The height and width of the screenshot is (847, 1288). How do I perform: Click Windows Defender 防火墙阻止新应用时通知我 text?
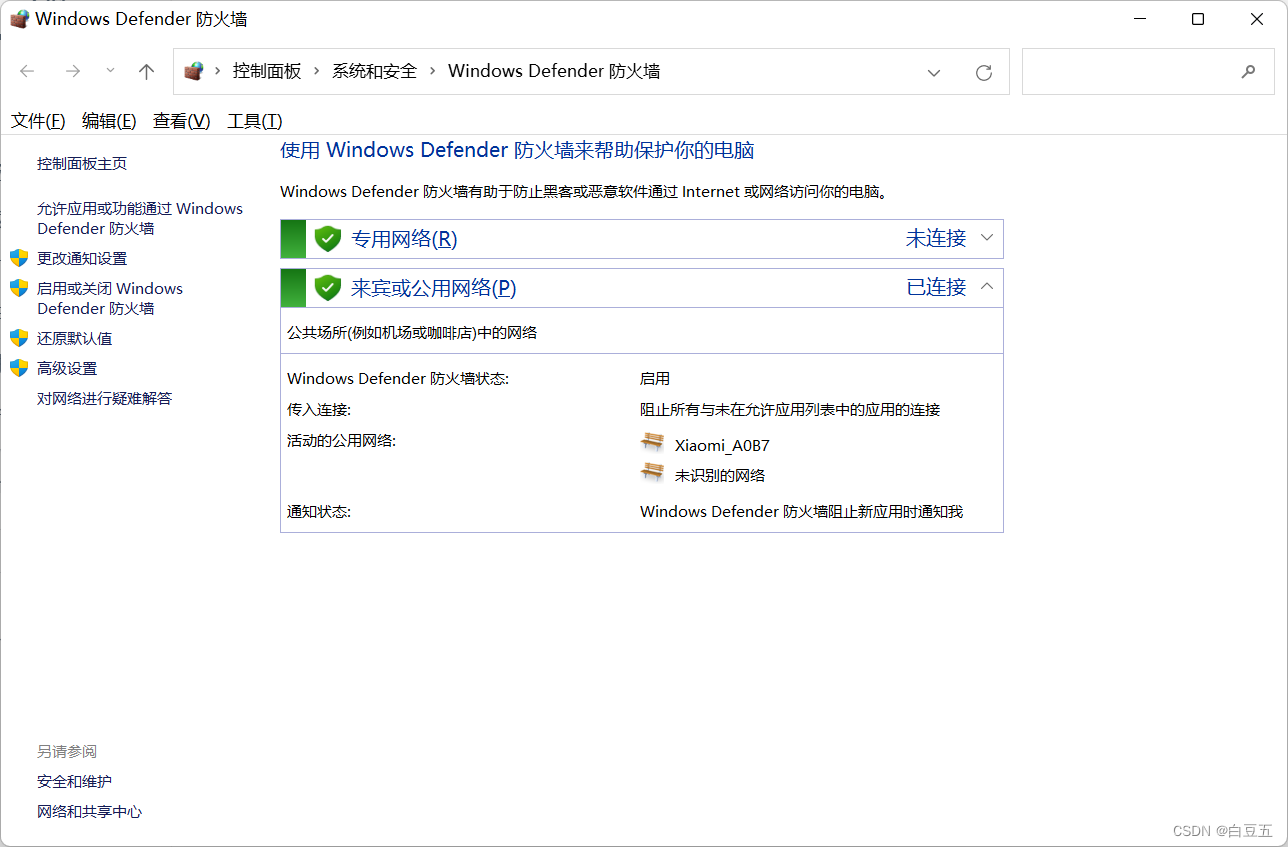[801, 512]
